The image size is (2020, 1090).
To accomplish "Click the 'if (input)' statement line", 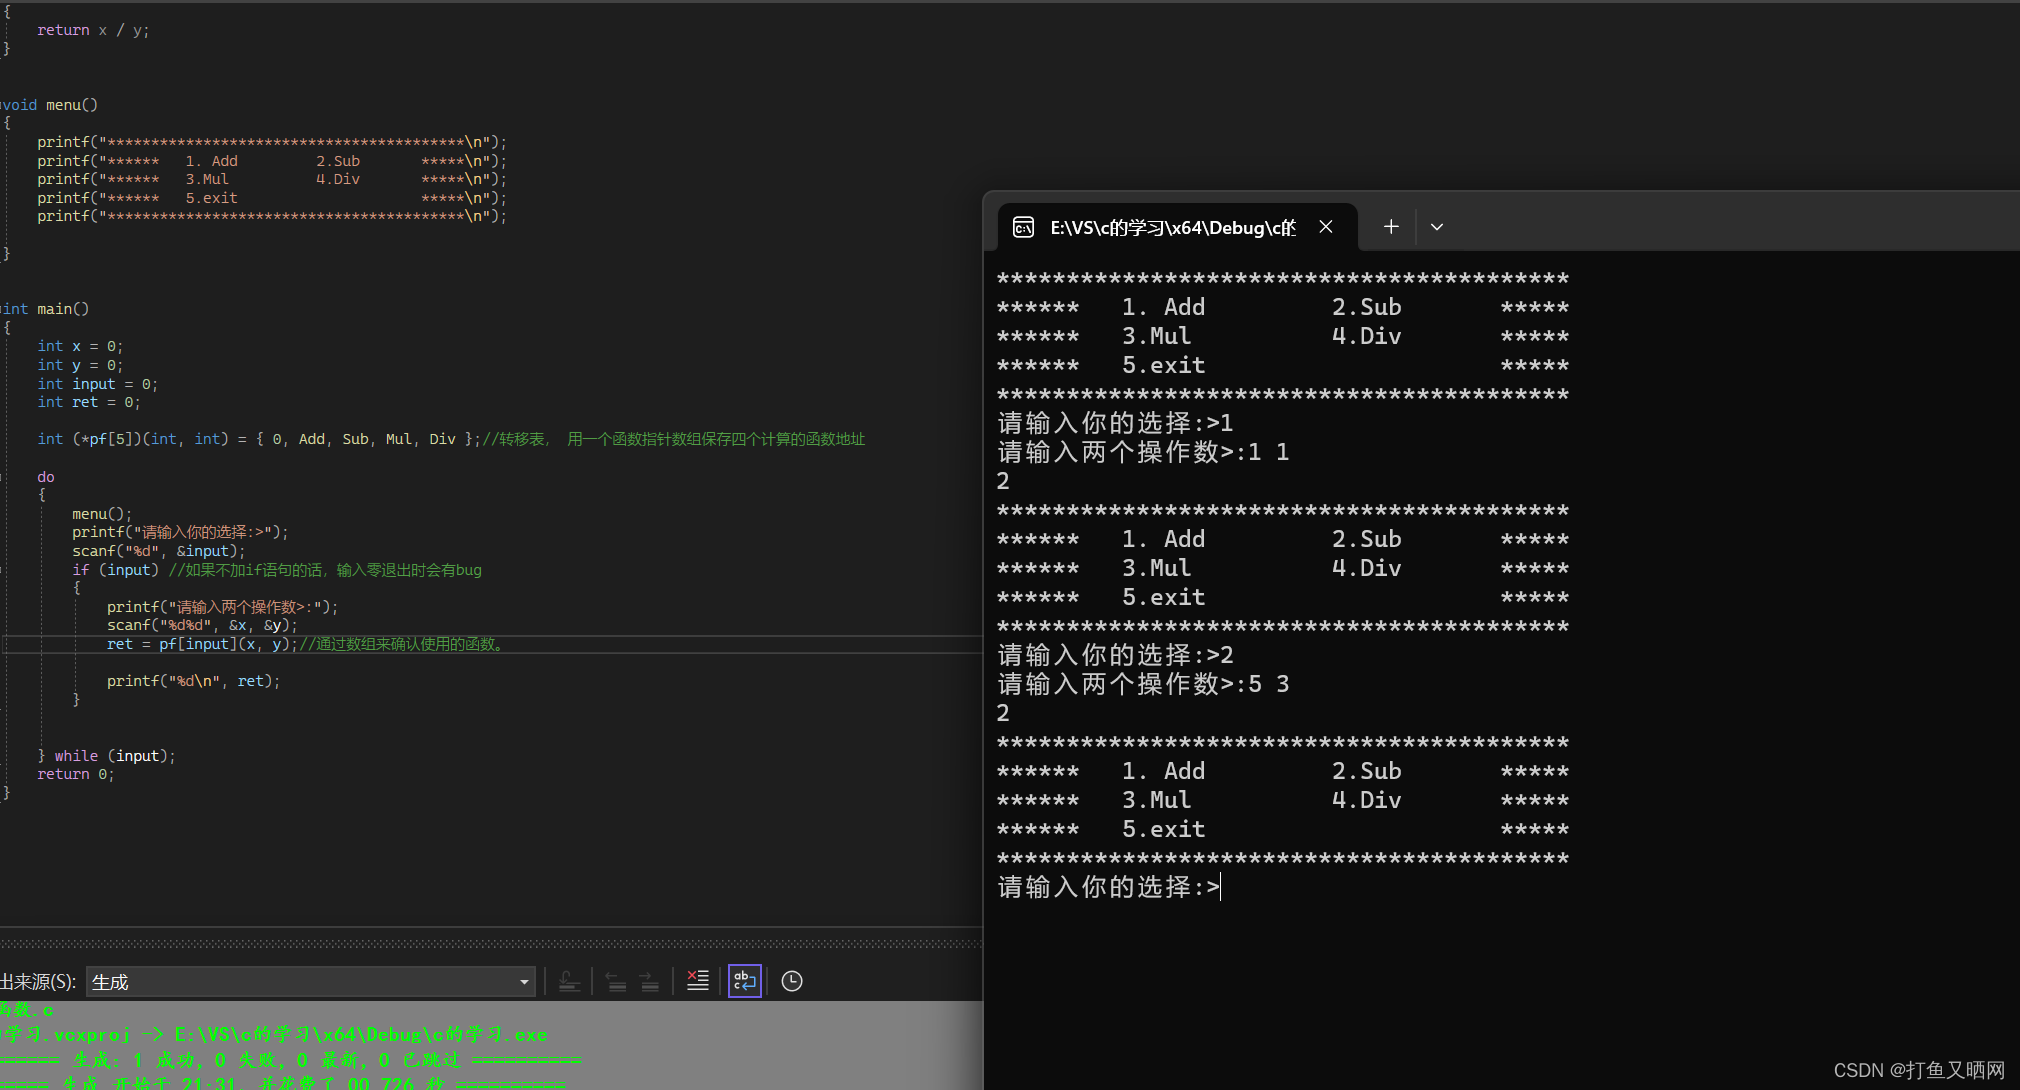I will [115, 570].
